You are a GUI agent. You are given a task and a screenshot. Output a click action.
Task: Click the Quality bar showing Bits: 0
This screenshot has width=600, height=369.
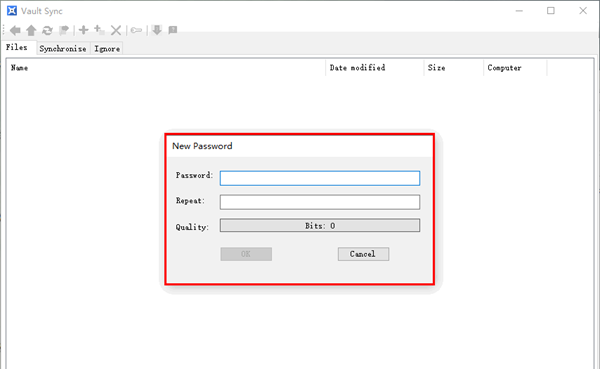[x=320, y=225]
